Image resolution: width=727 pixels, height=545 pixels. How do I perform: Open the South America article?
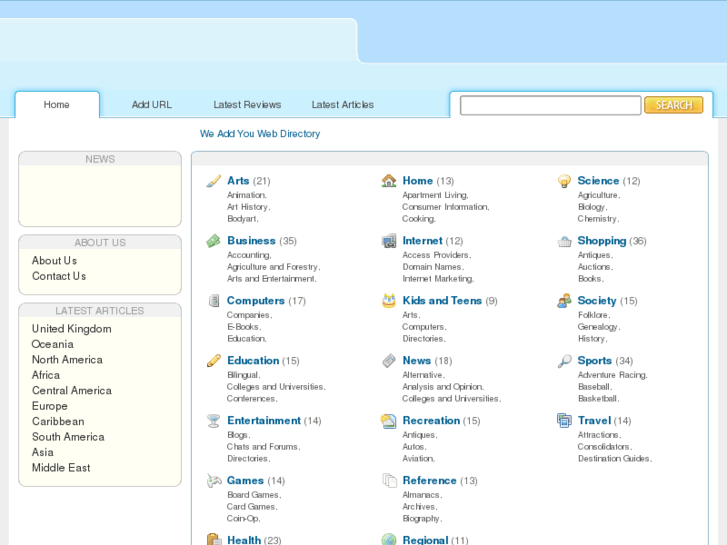[68, 436]
